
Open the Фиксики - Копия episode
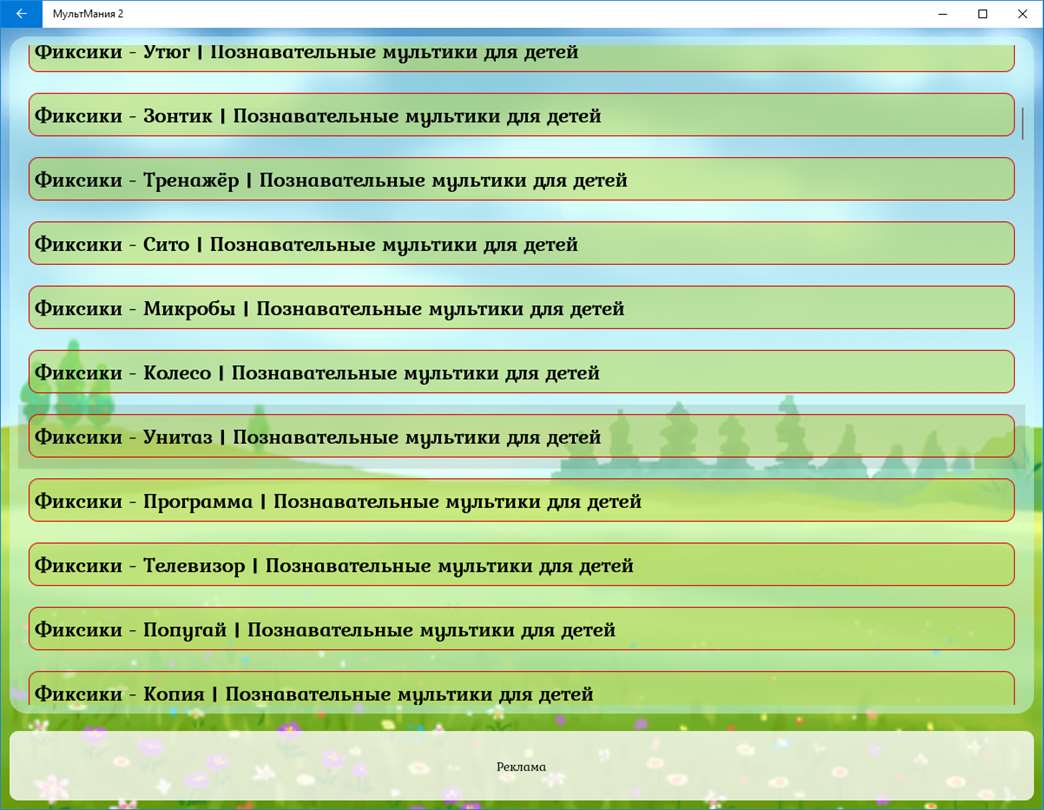pos(521,688)
